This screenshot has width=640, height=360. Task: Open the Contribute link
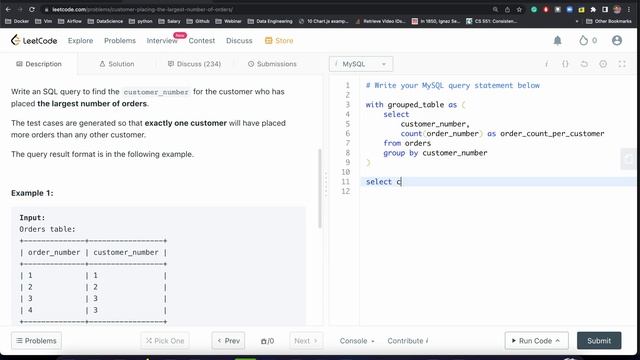point(408,341)
